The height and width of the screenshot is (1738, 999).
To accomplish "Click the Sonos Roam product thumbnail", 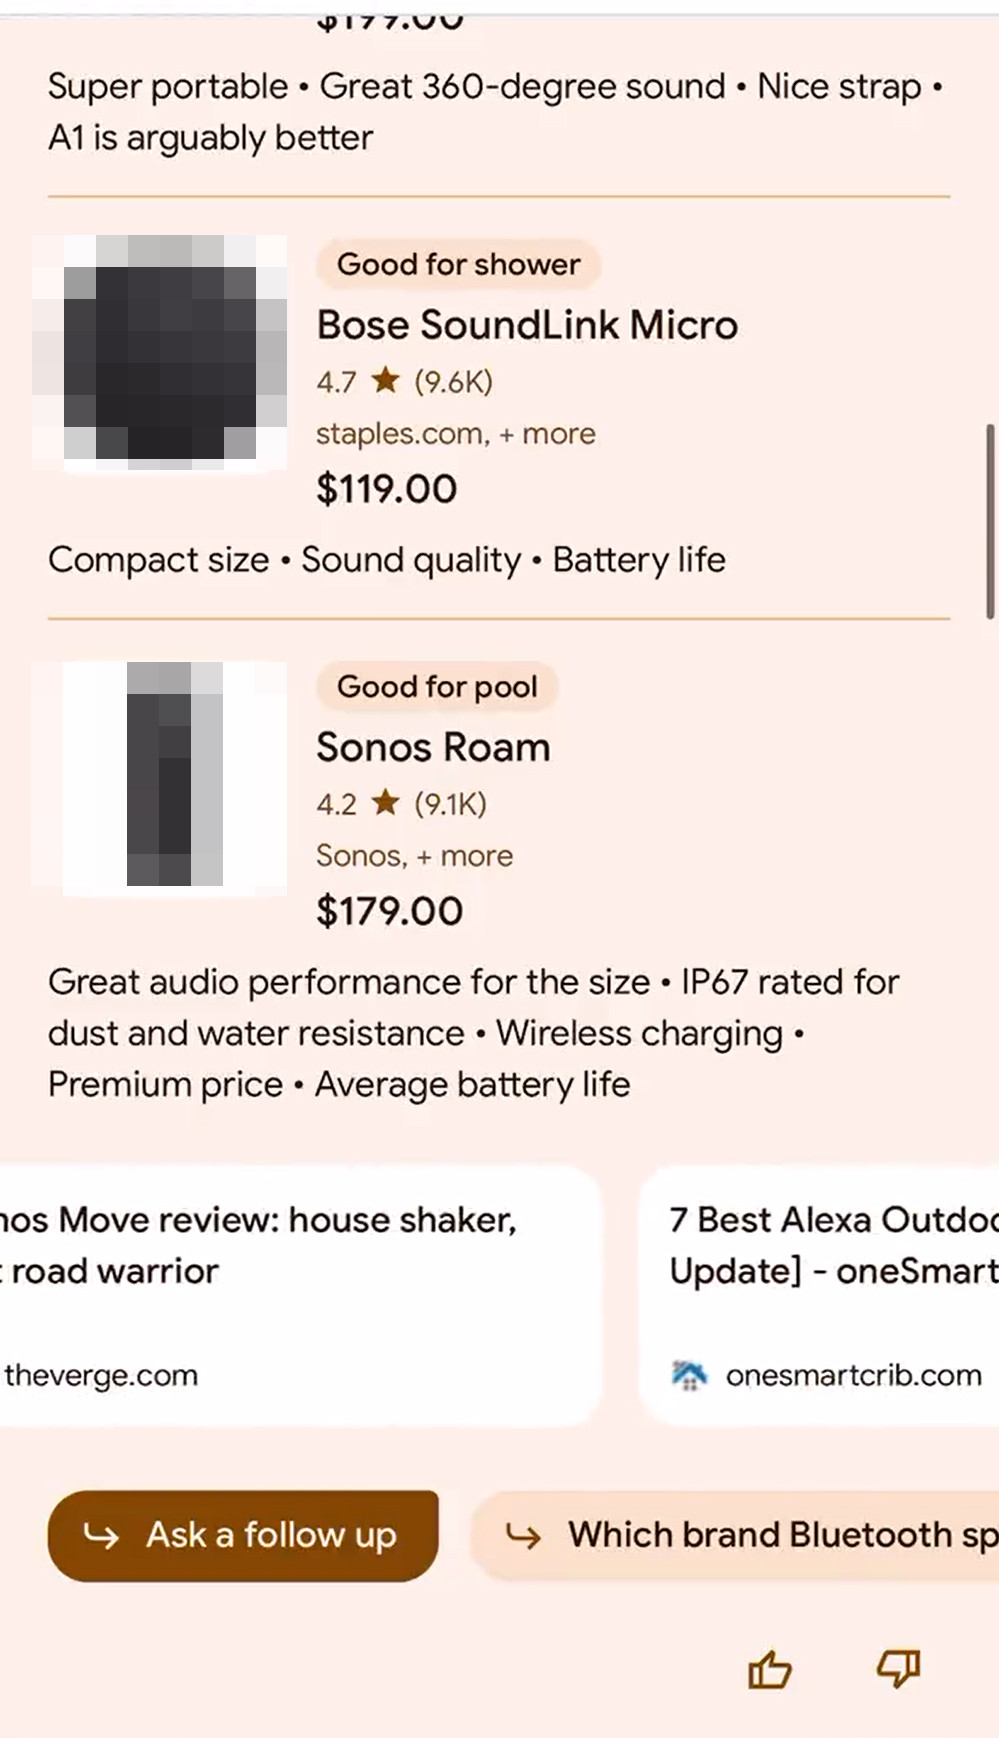I will coord(160,774).
